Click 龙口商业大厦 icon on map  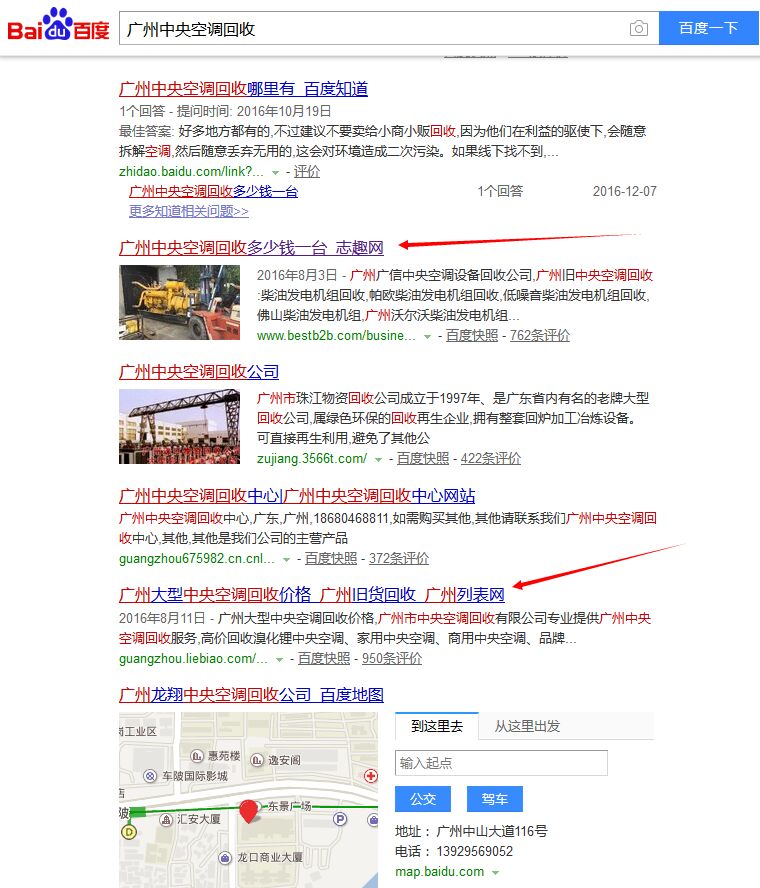coord(225,858)
